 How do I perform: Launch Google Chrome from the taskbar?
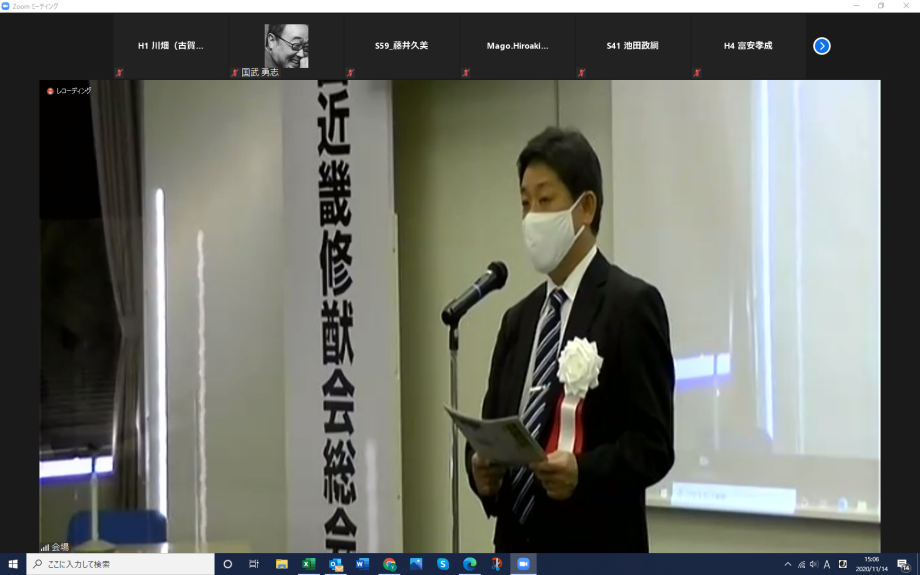(x=390, y=564)
